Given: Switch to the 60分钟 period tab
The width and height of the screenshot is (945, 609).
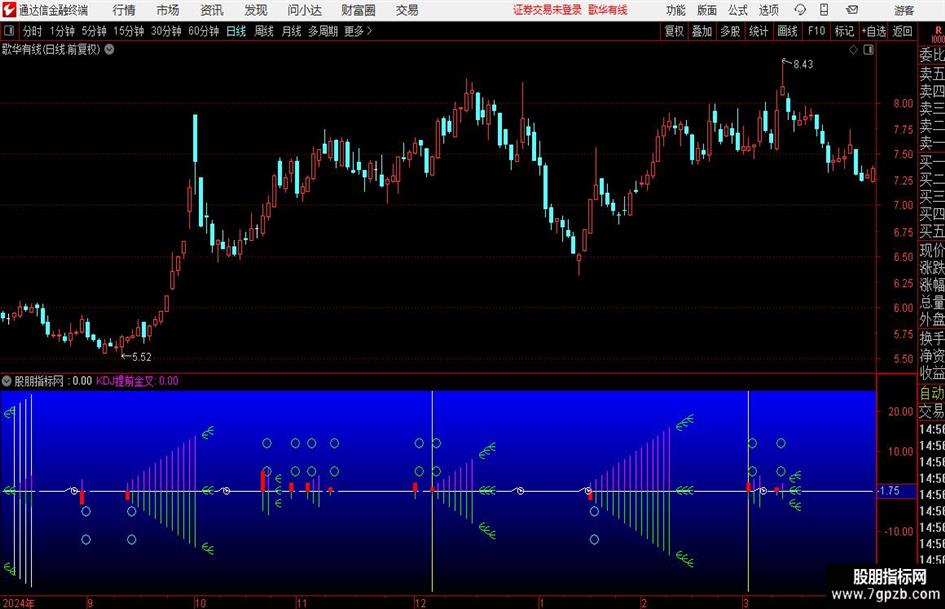Looking at the screenshot, I should (x=204, y=31).
